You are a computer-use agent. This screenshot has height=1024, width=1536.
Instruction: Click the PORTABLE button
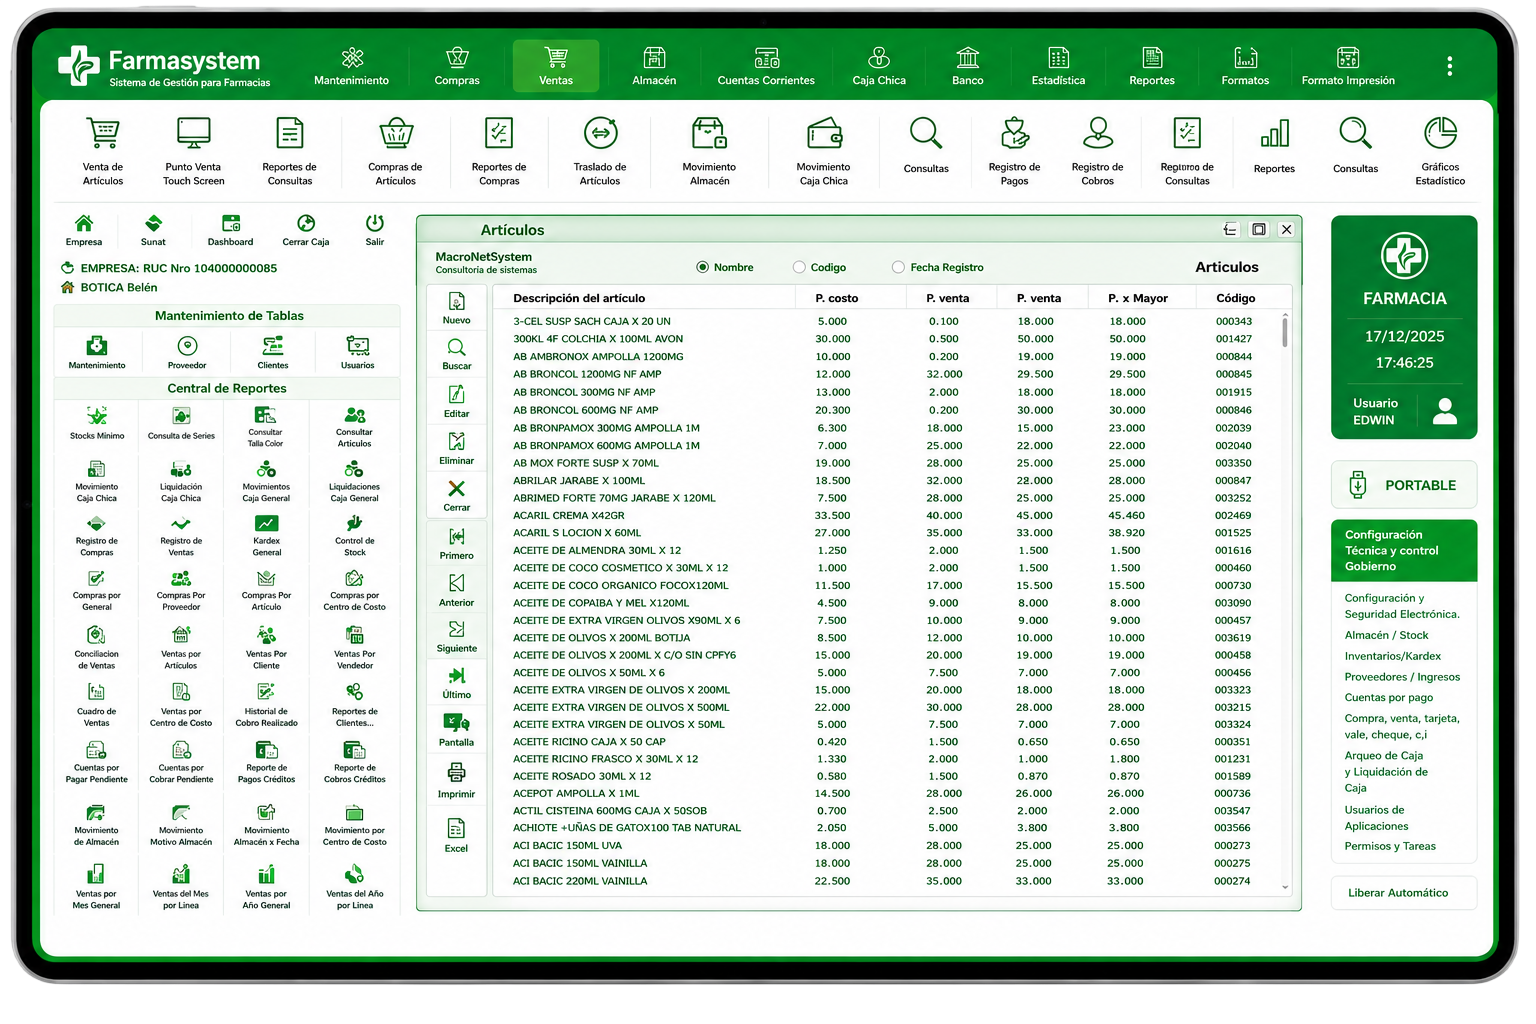[x=1404, y=485]
